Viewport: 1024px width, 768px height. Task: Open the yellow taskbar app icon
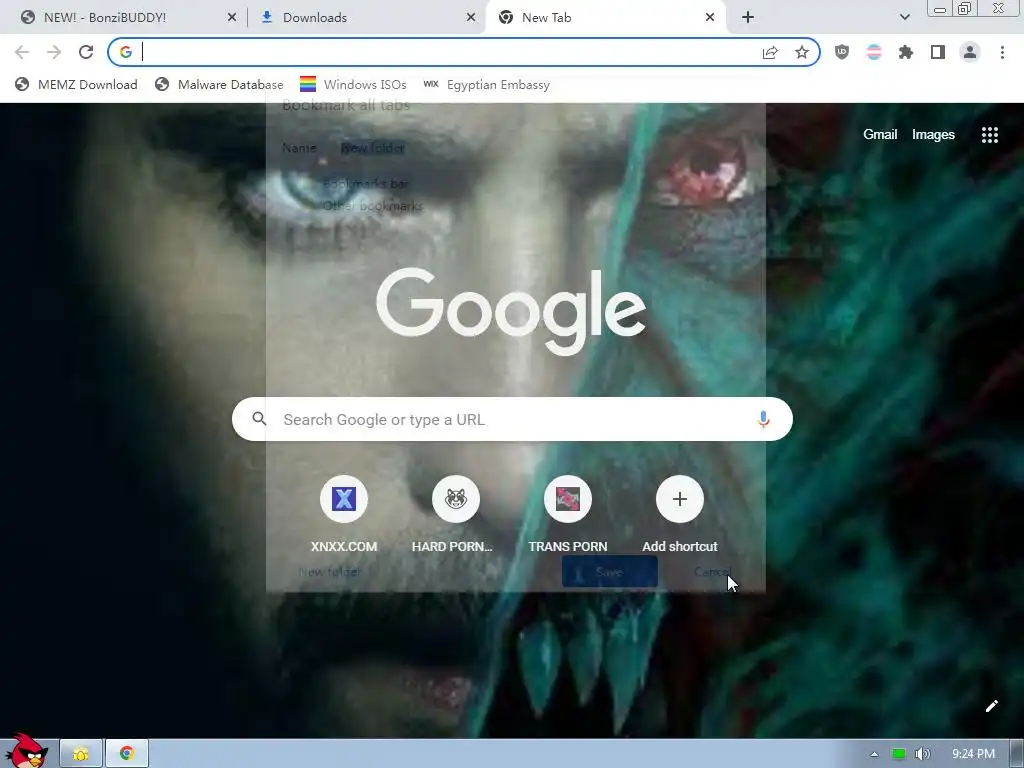point(81,754)
